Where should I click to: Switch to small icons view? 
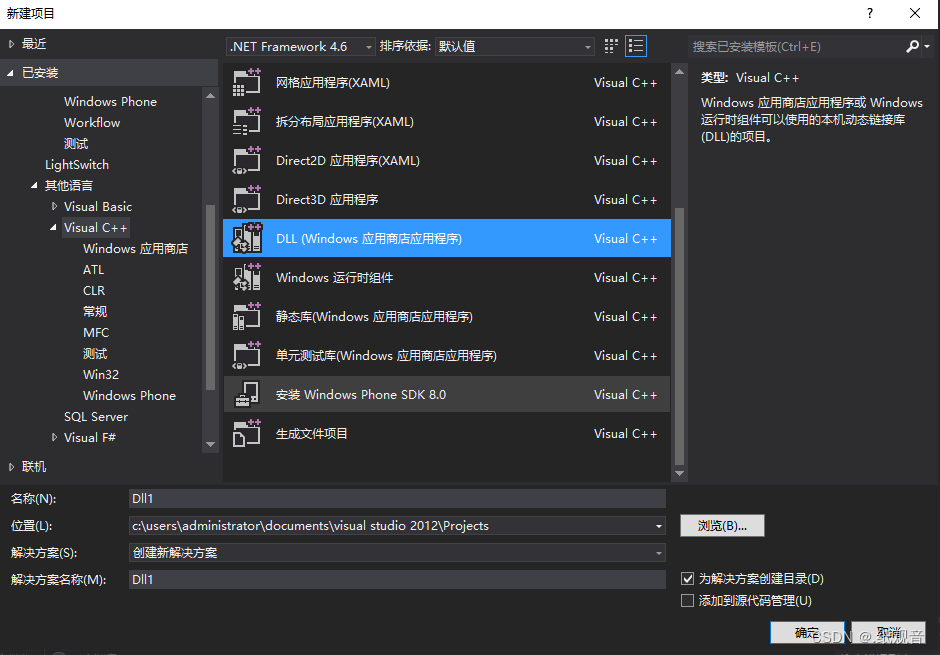point(610,45)
